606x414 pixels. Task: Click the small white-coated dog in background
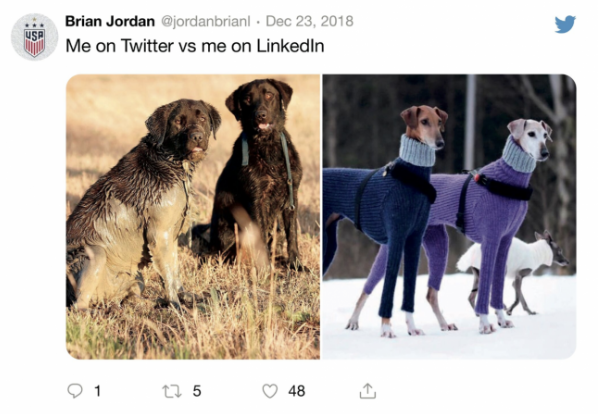[x=514, y=267]
